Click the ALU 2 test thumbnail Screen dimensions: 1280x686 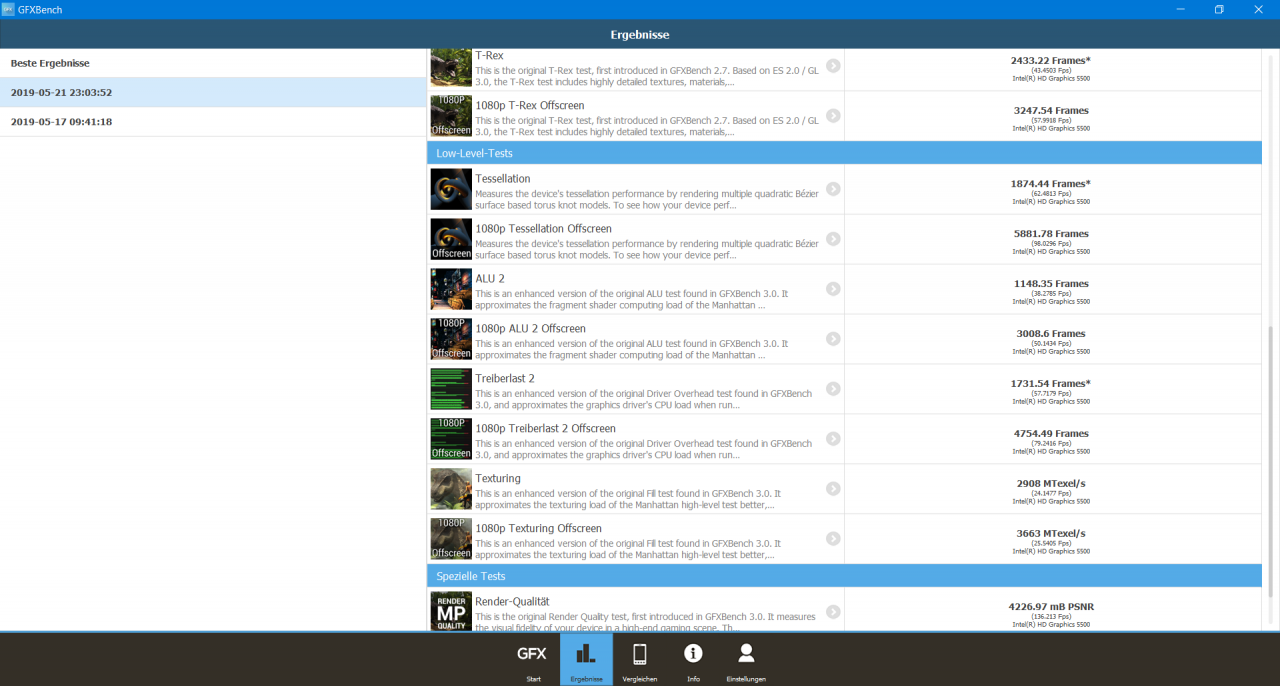coord(451,289)
